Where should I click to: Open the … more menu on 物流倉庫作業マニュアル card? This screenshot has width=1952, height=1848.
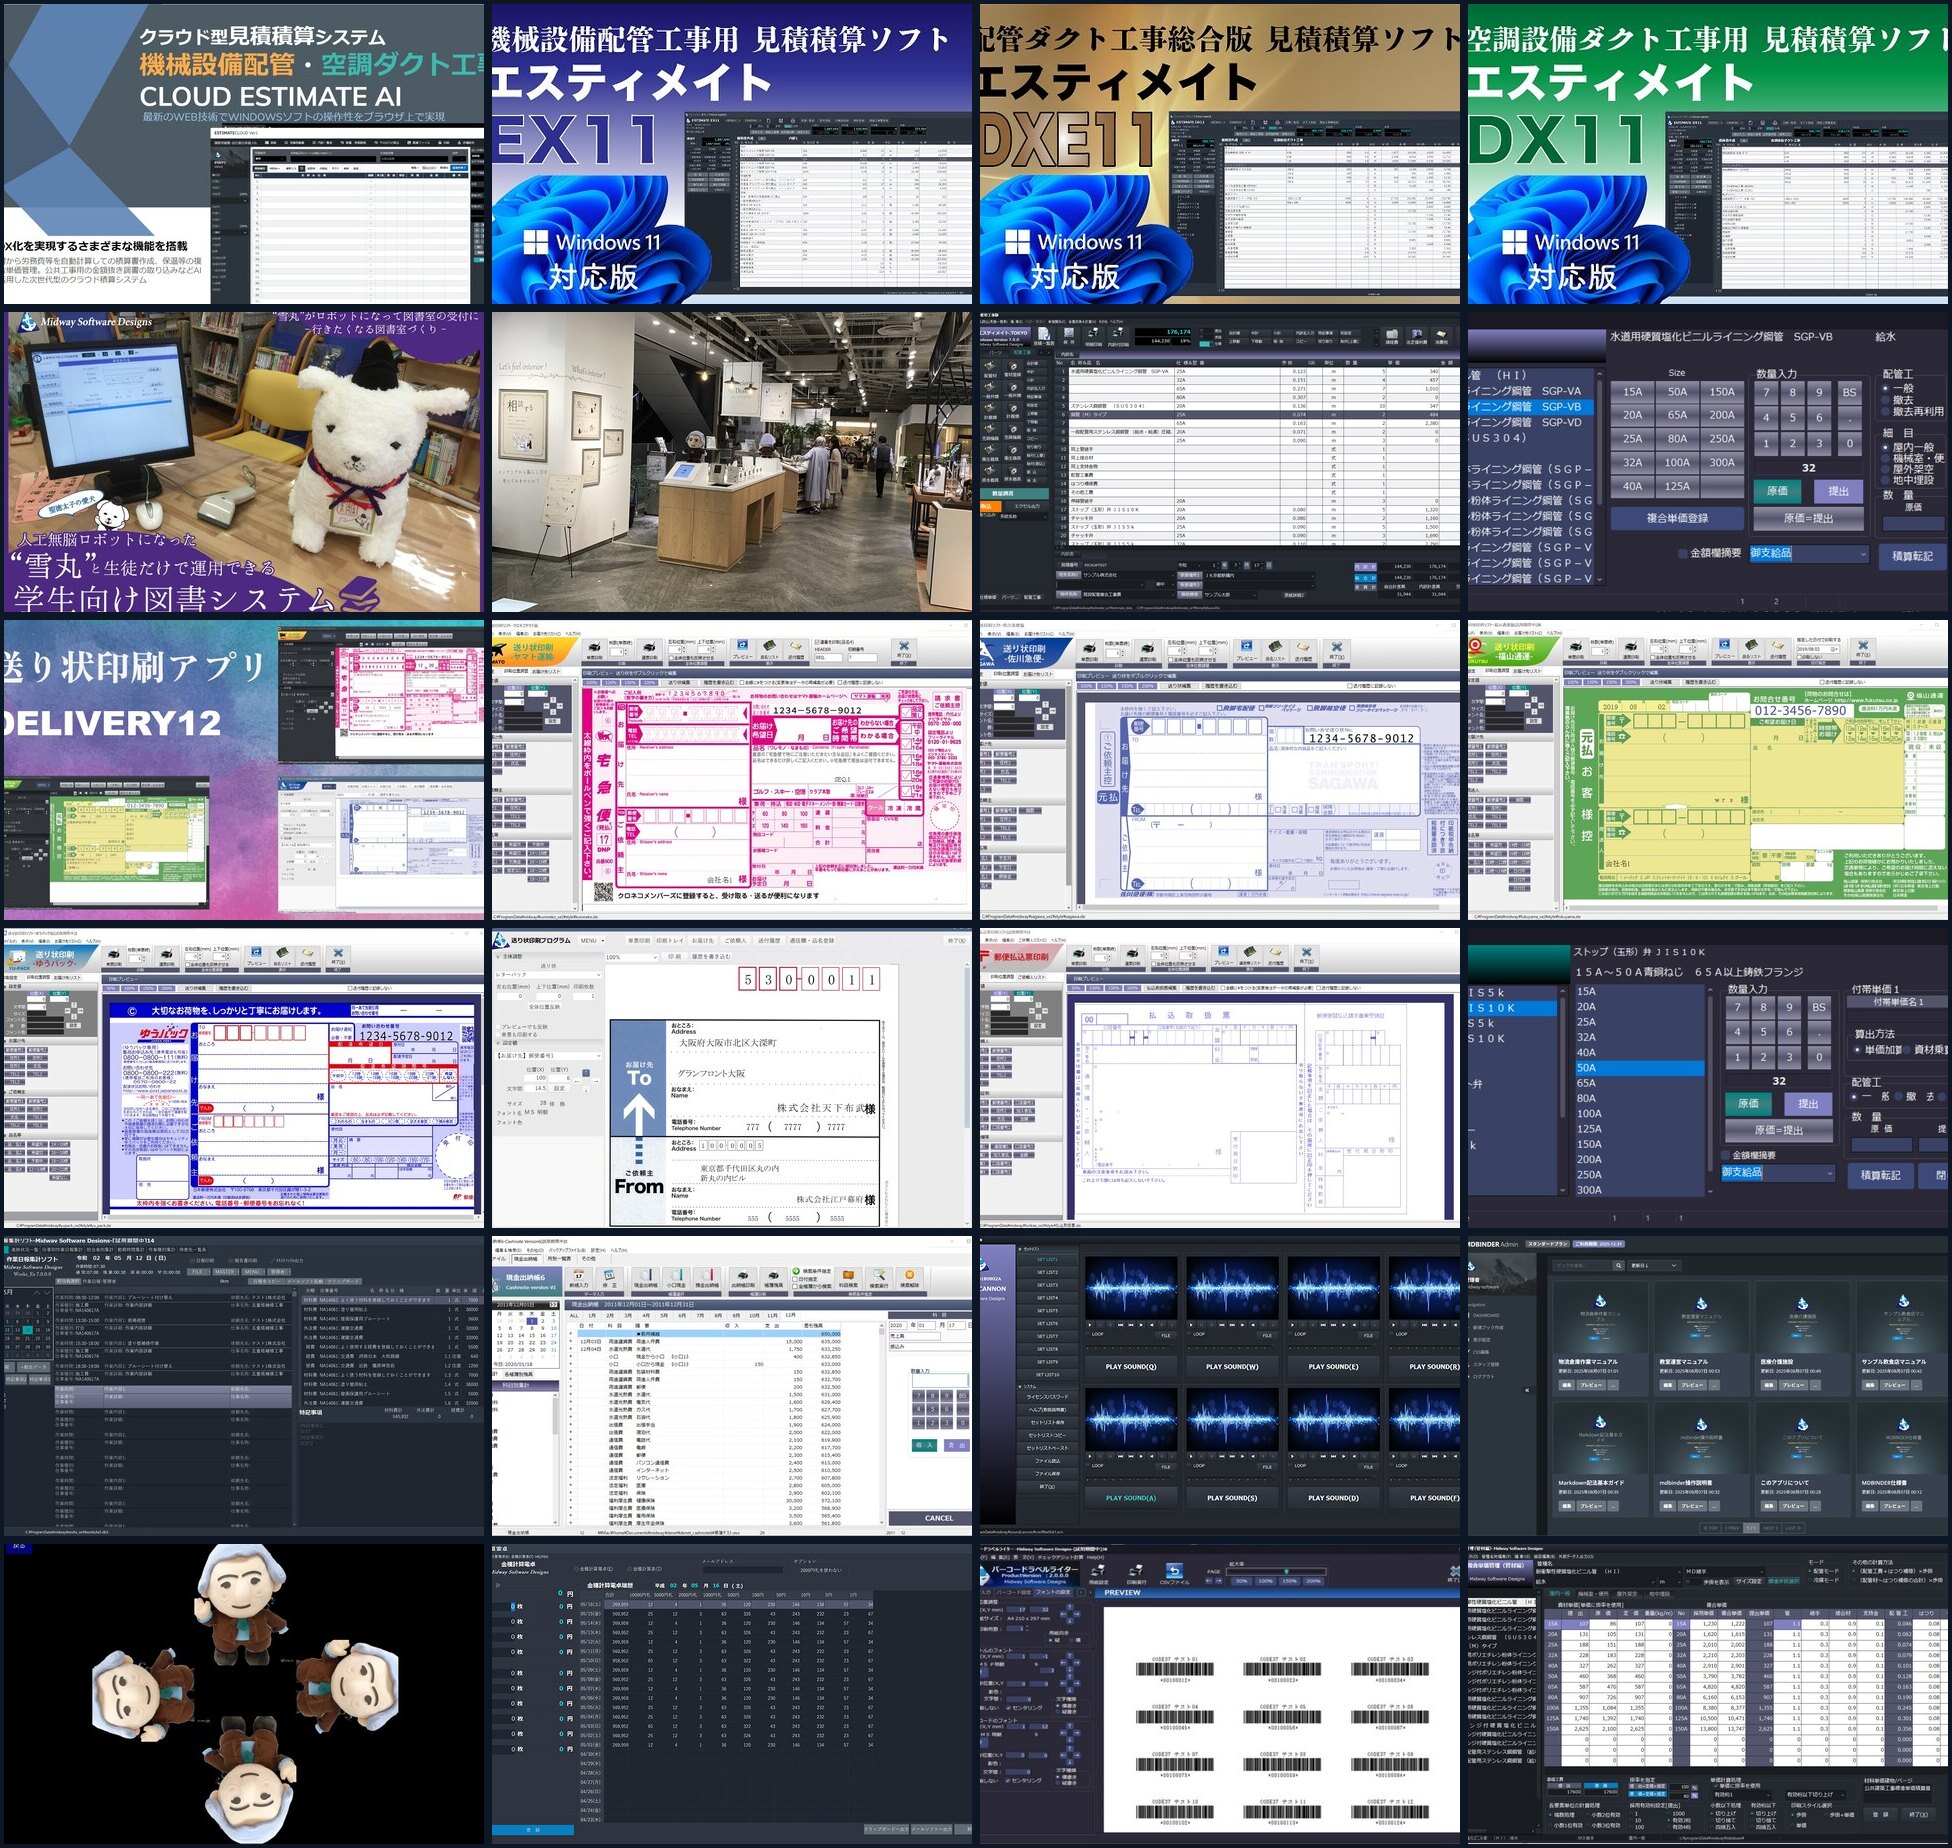click(x=1611, y=1385)
